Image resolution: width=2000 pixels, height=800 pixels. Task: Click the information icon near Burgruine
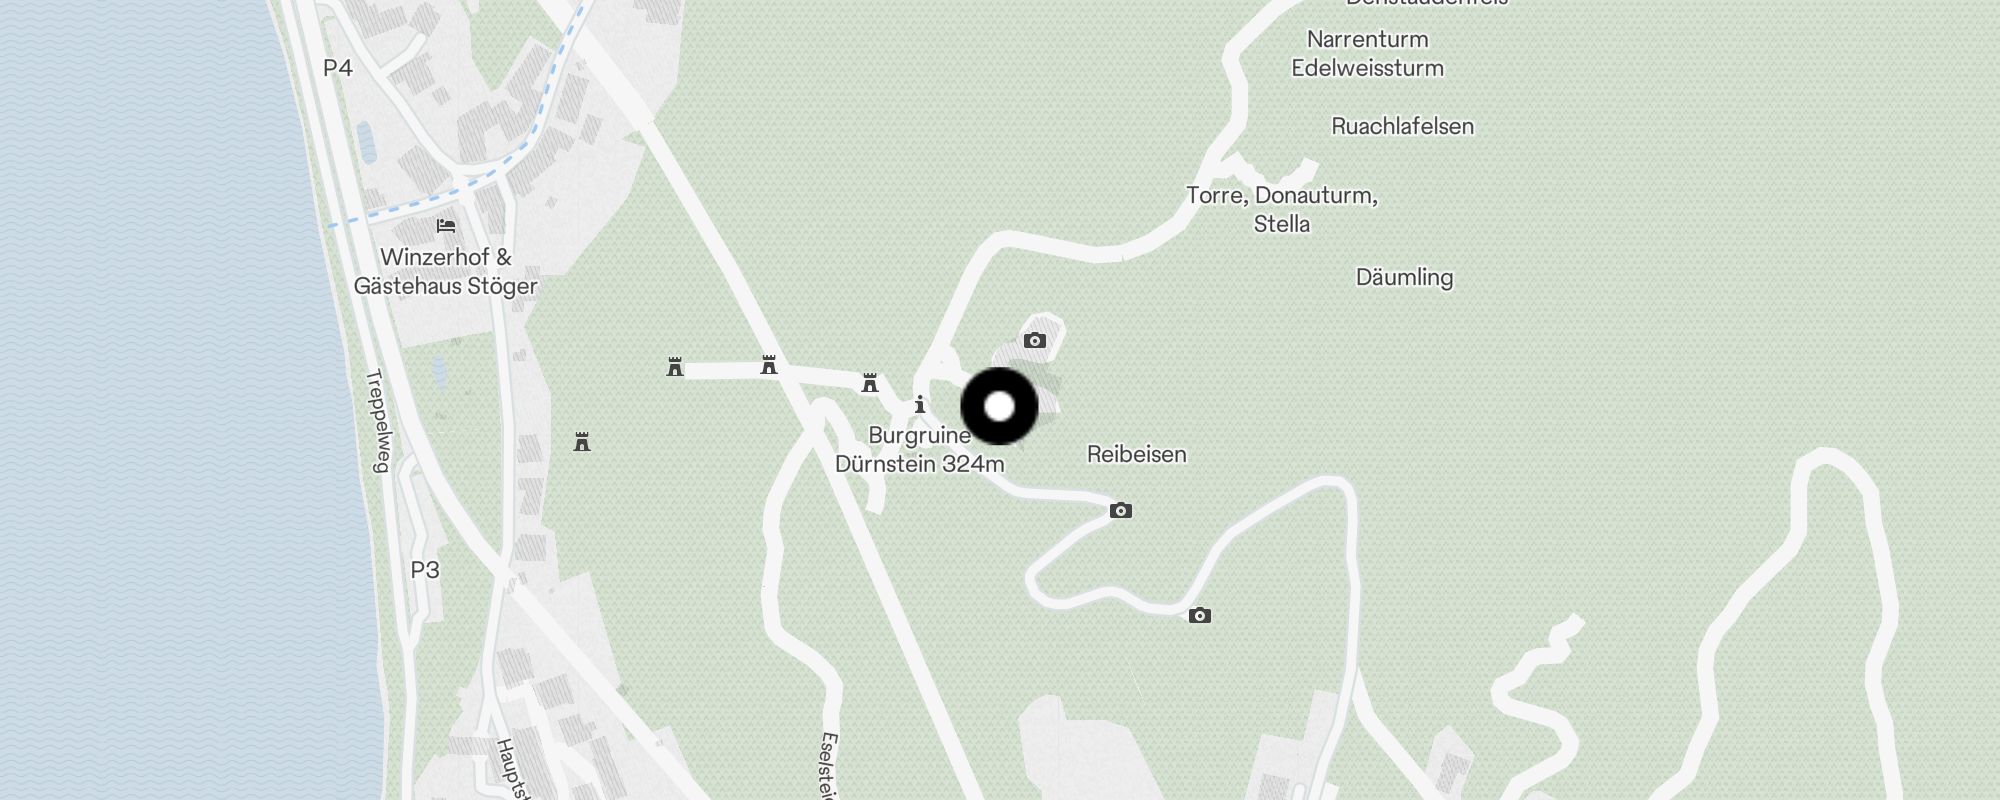point(920,405)
